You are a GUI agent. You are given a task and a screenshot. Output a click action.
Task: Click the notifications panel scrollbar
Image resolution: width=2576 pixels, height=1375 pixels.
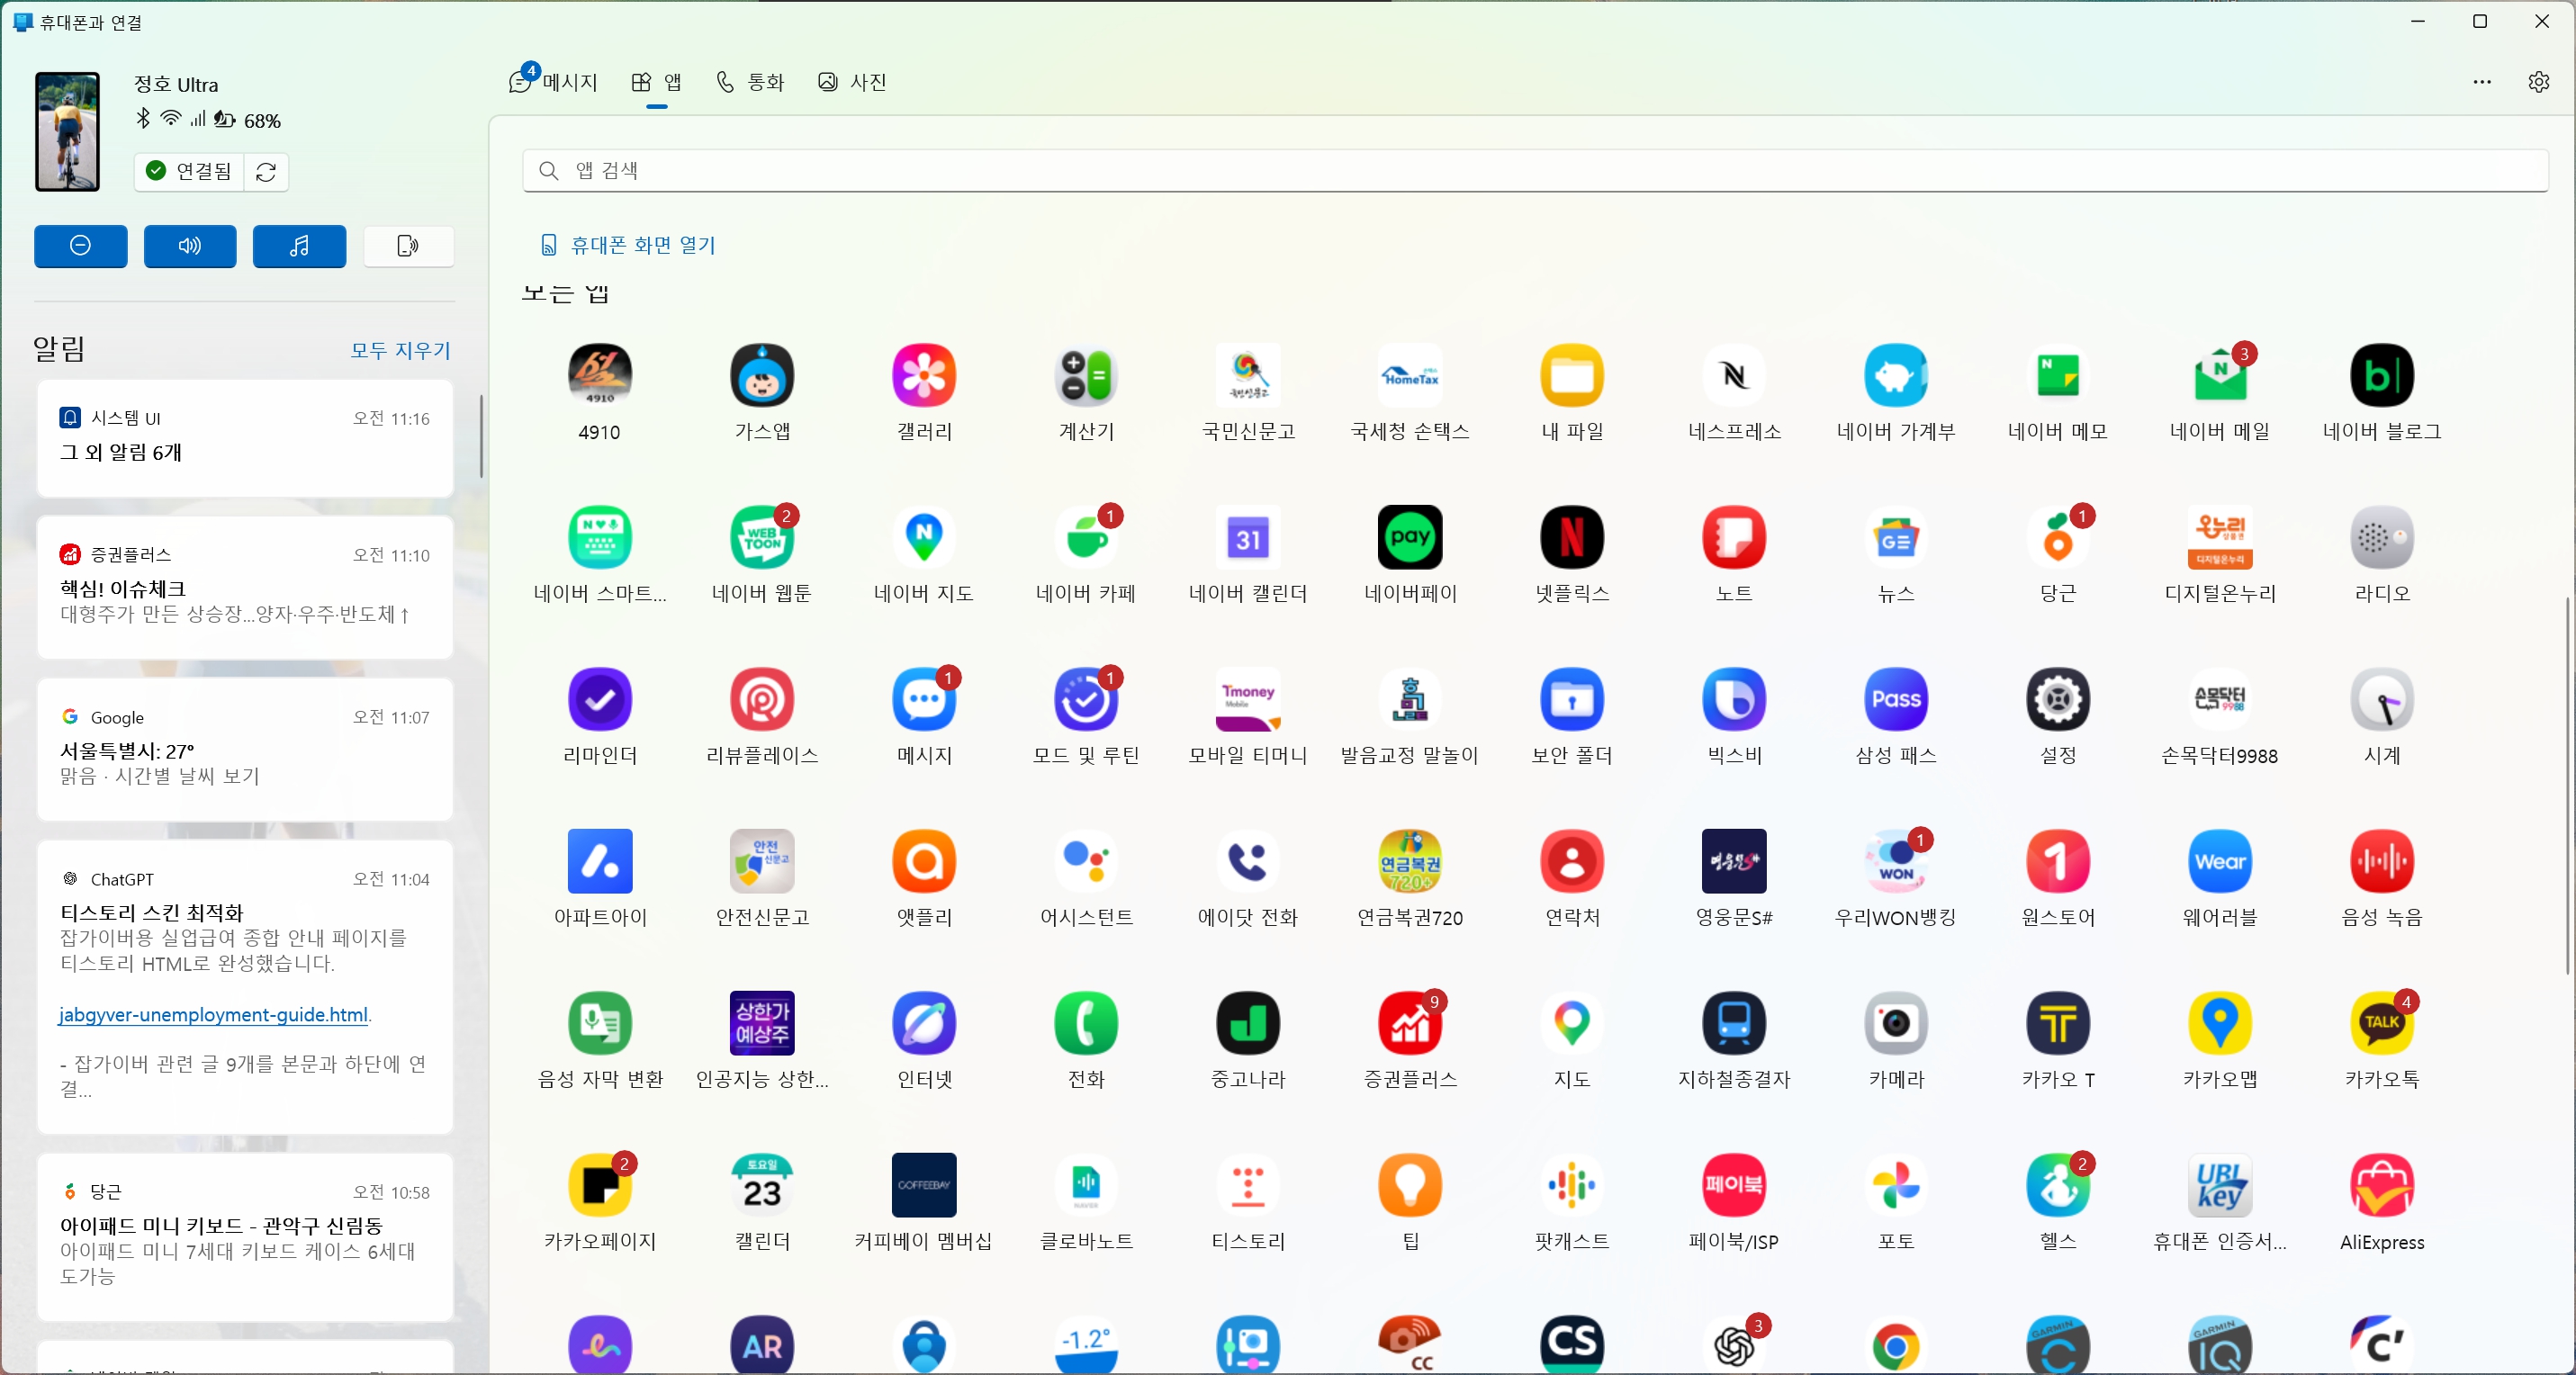tap(482, 436)
